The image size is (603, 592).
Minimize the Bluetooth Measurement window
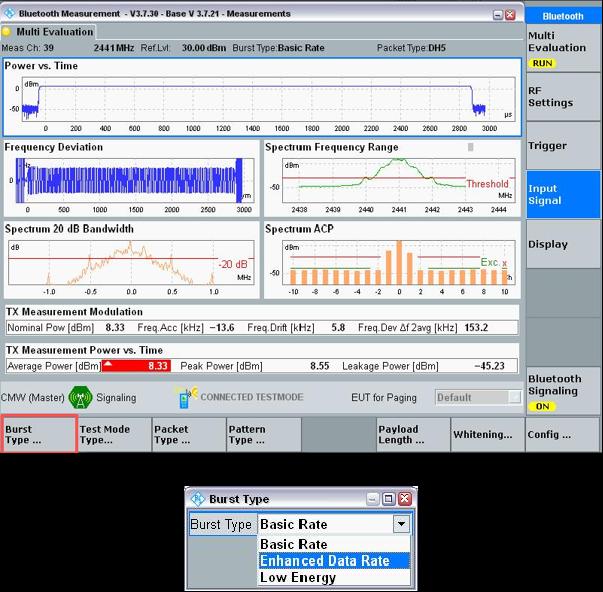point(498,15)
